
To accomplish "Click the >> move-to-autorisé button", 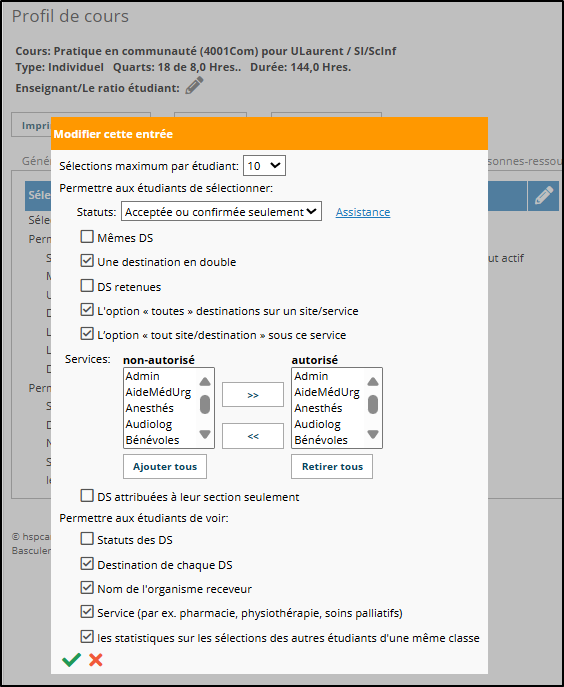I will pos(253,395).
